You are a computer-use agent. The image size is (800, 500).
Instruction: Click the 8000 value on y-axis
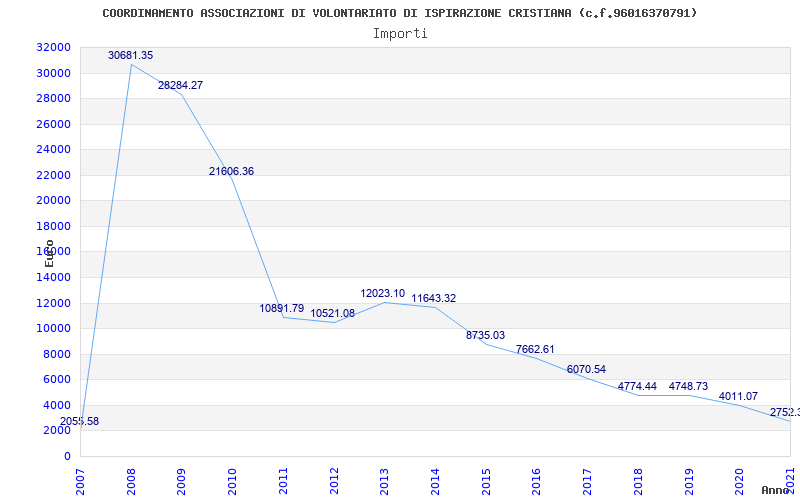57,354
